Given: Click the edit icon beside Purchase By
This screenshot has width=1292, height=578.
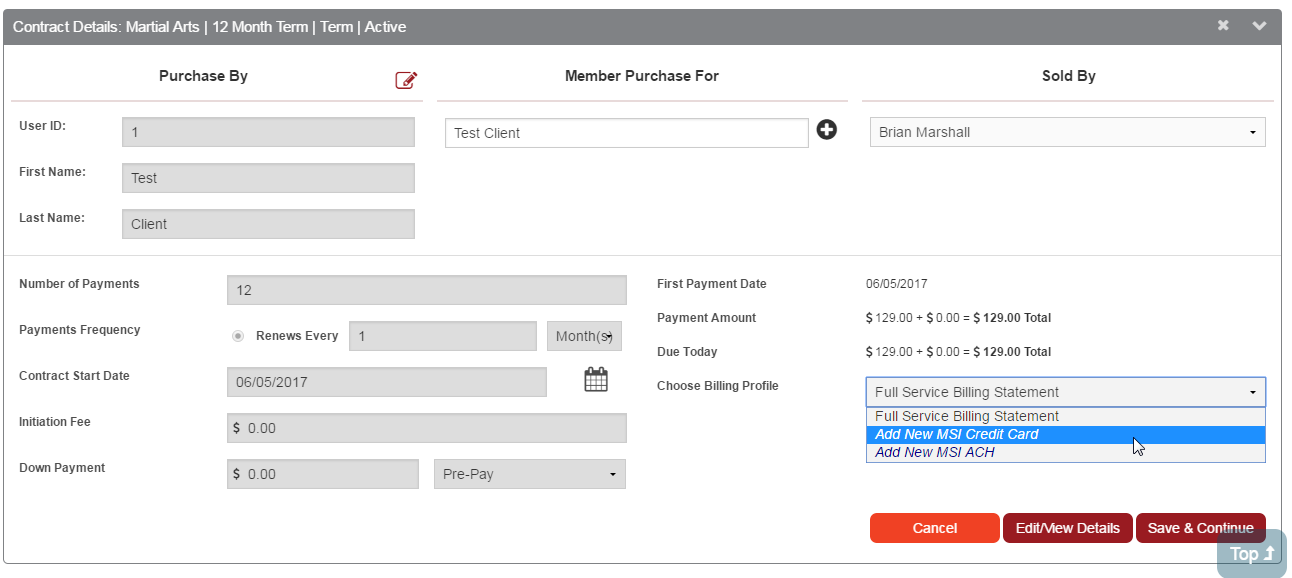Looking at the screenshot, I should 406,80.
